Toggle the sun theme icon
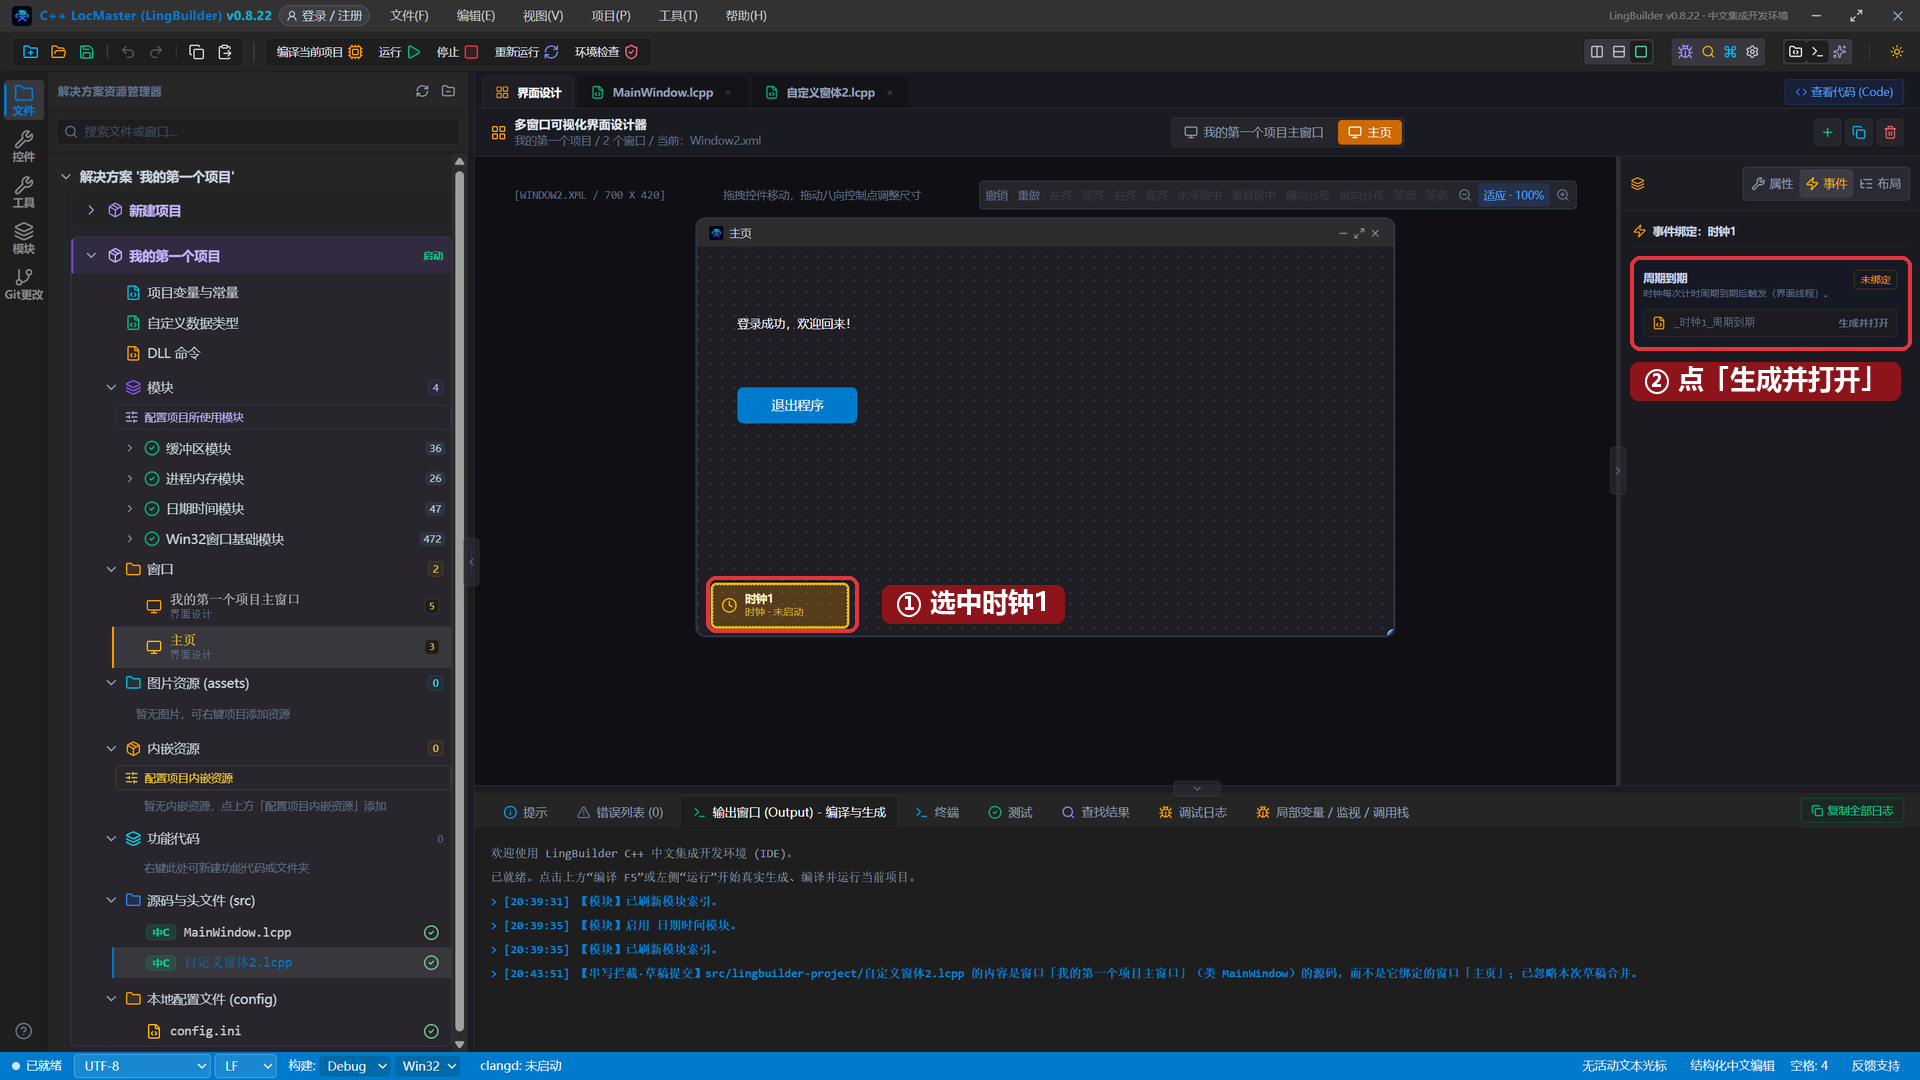Screen dimensions: 1920x1080 coord(1896,52)
